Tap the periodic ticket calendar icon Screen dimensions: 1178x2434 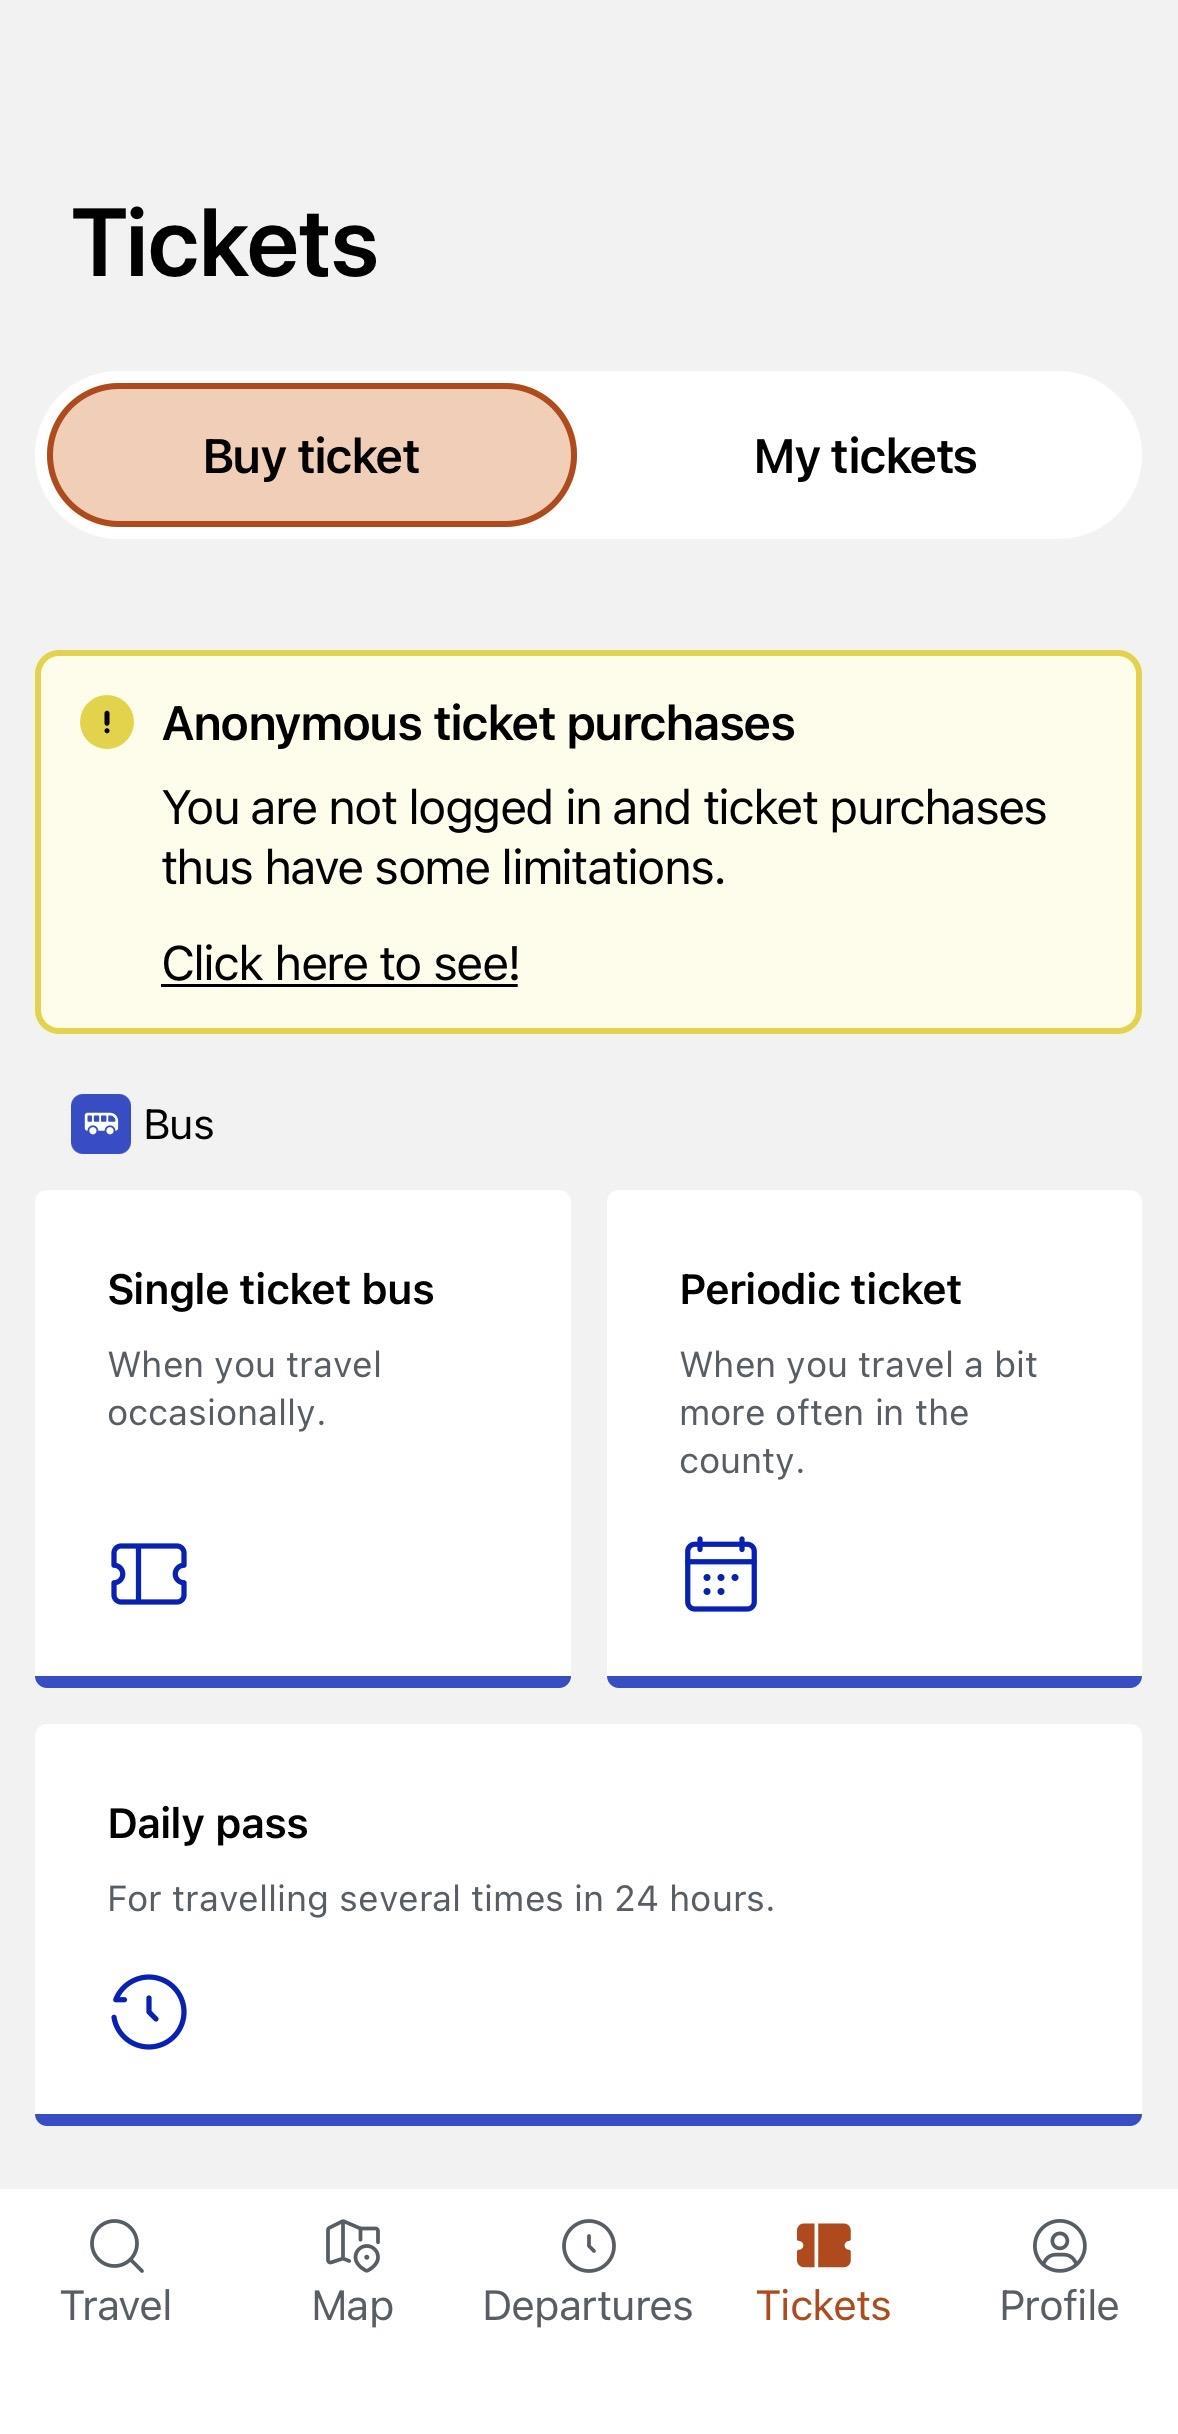pos(720,1575)
